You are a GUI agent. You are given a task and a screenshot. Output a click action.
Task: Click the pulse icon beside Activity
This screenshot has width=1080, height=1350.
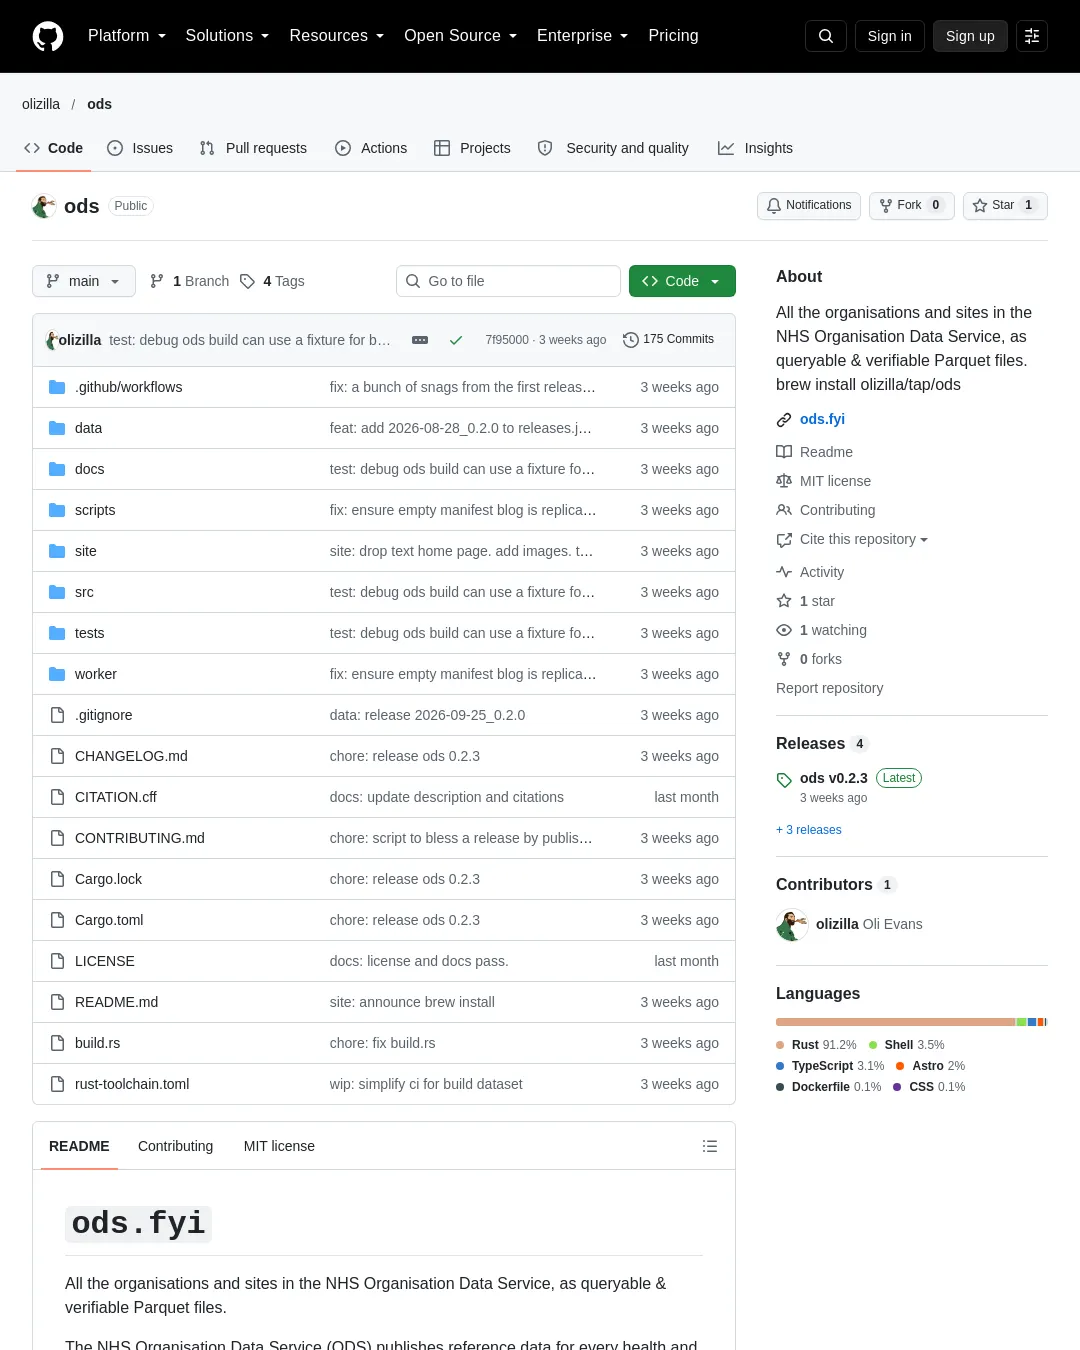(784, 572)
